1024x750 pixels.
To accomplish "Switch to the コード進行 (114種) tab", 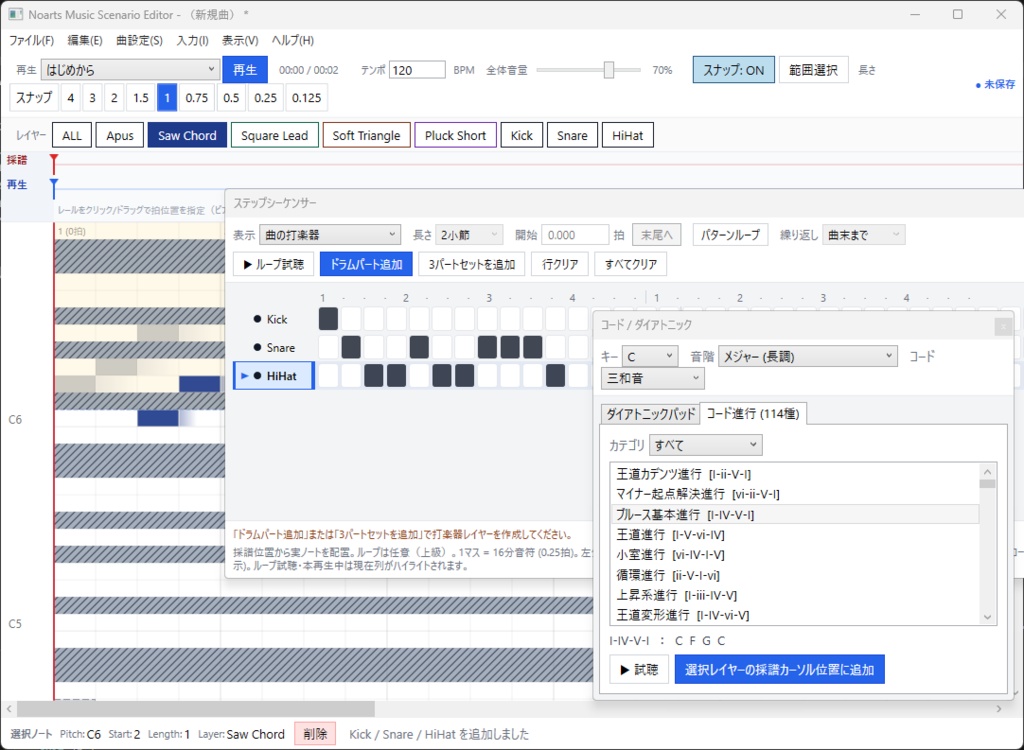I will (x=753, y=414).
